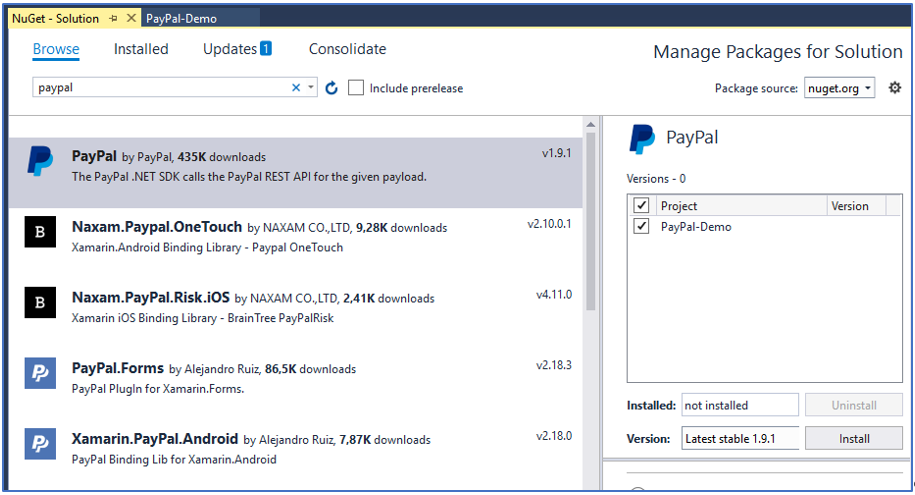Click the v2.18.0 version label
Image resolution: width=915 pixels, height=495 pixels.
click(x=554, y=435)
